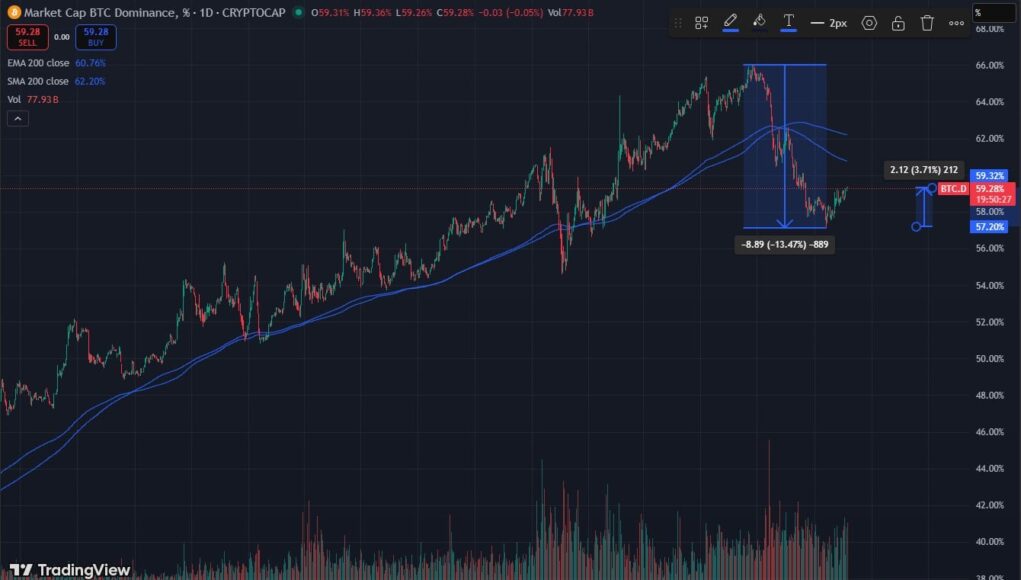Image resolution: width=1021 pixels, height=580 pixels.
Task: Open drawing settings hexagon icon
Action: point(869,22)
